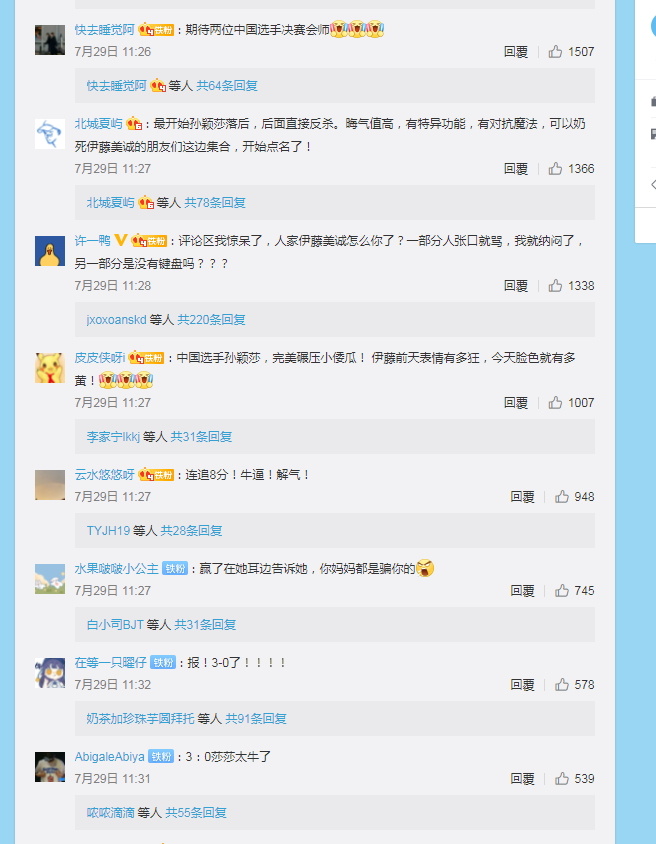Click thumbs-up on 许一鸭's comment

pos(555,286)
